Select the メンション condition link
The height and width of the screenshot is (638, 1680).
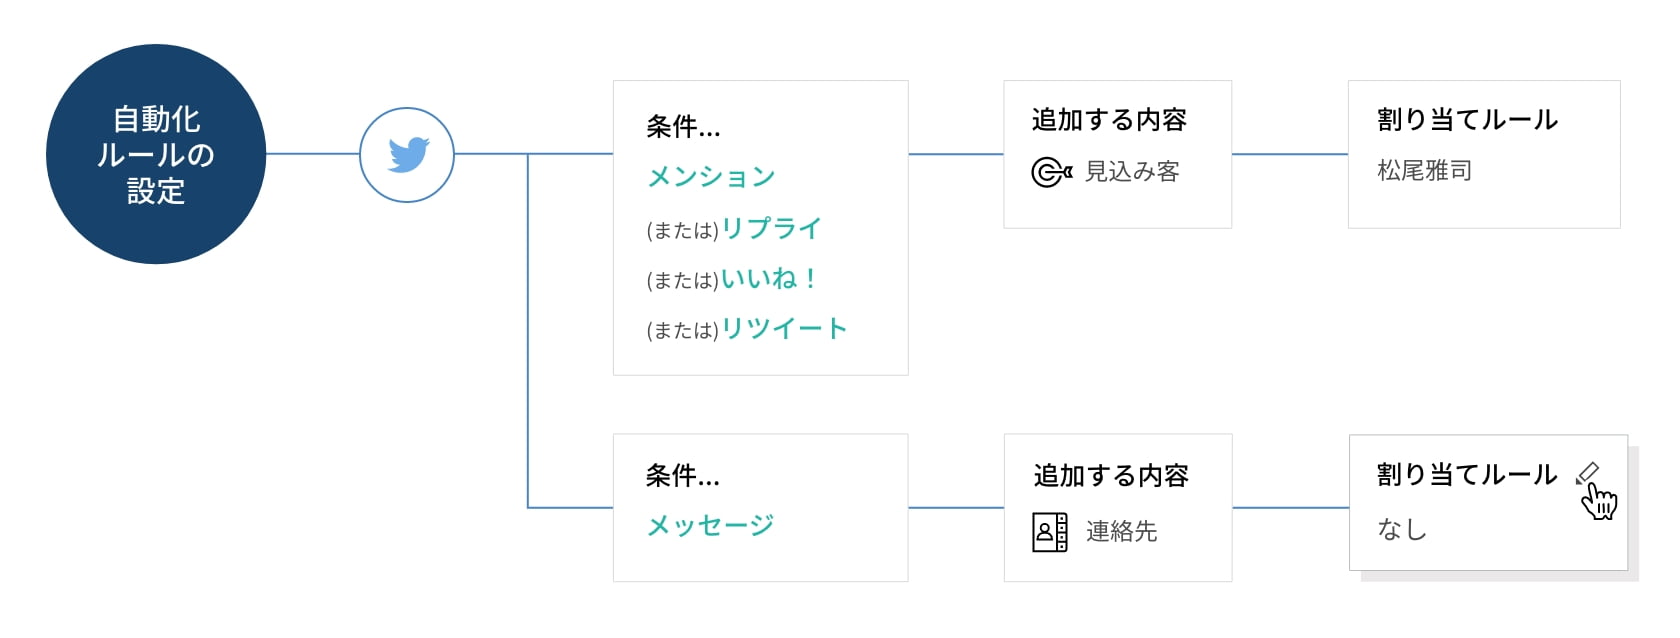pyautogui.click(x=711, y=177)
